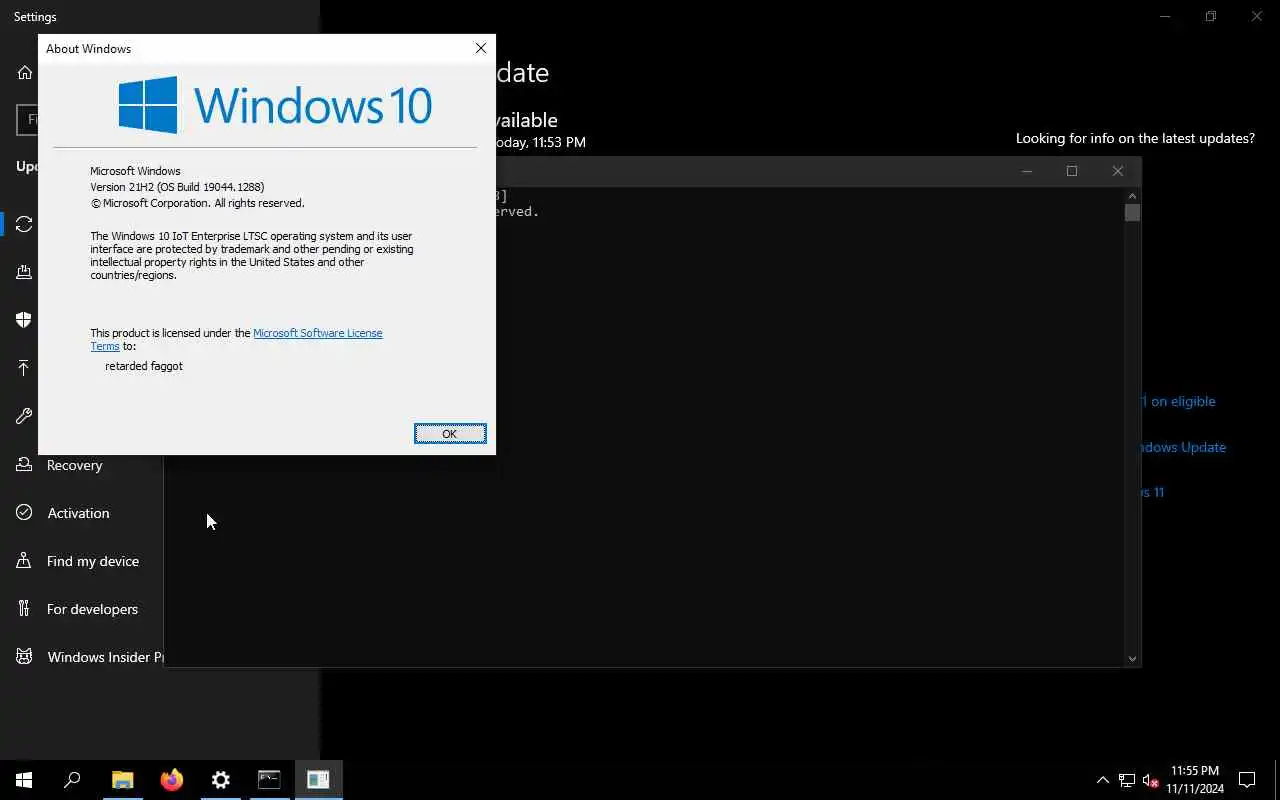This screenshot has width=1280, height=800.
Task: Switch to Command Prompt taskbar icon
Action: (269, 780)
